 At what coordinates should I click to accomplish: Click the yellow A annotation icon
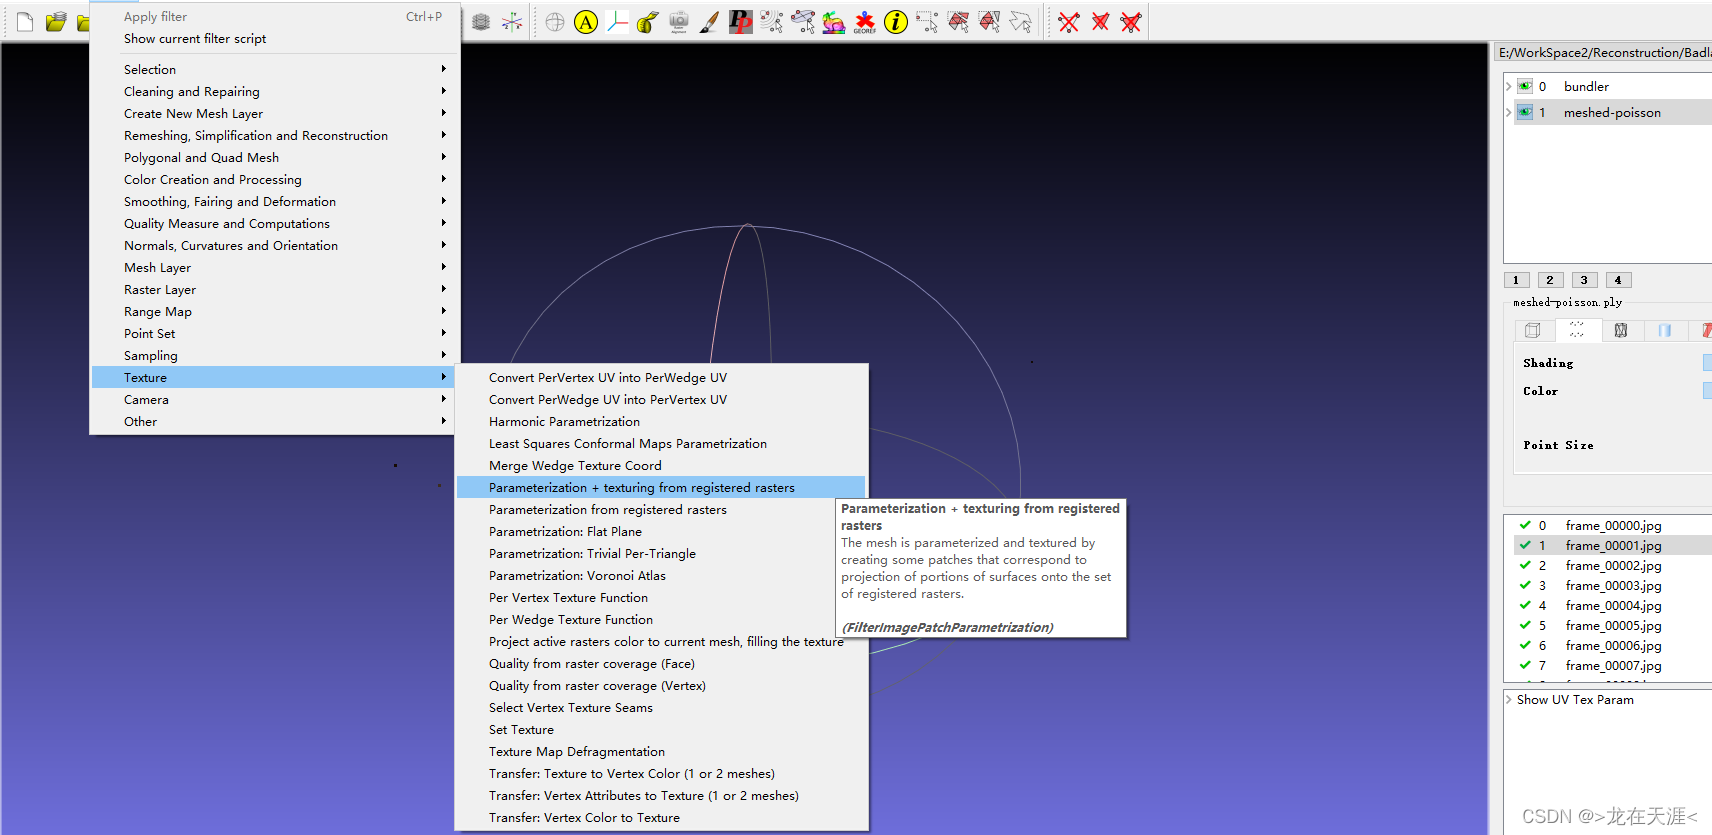586,22
